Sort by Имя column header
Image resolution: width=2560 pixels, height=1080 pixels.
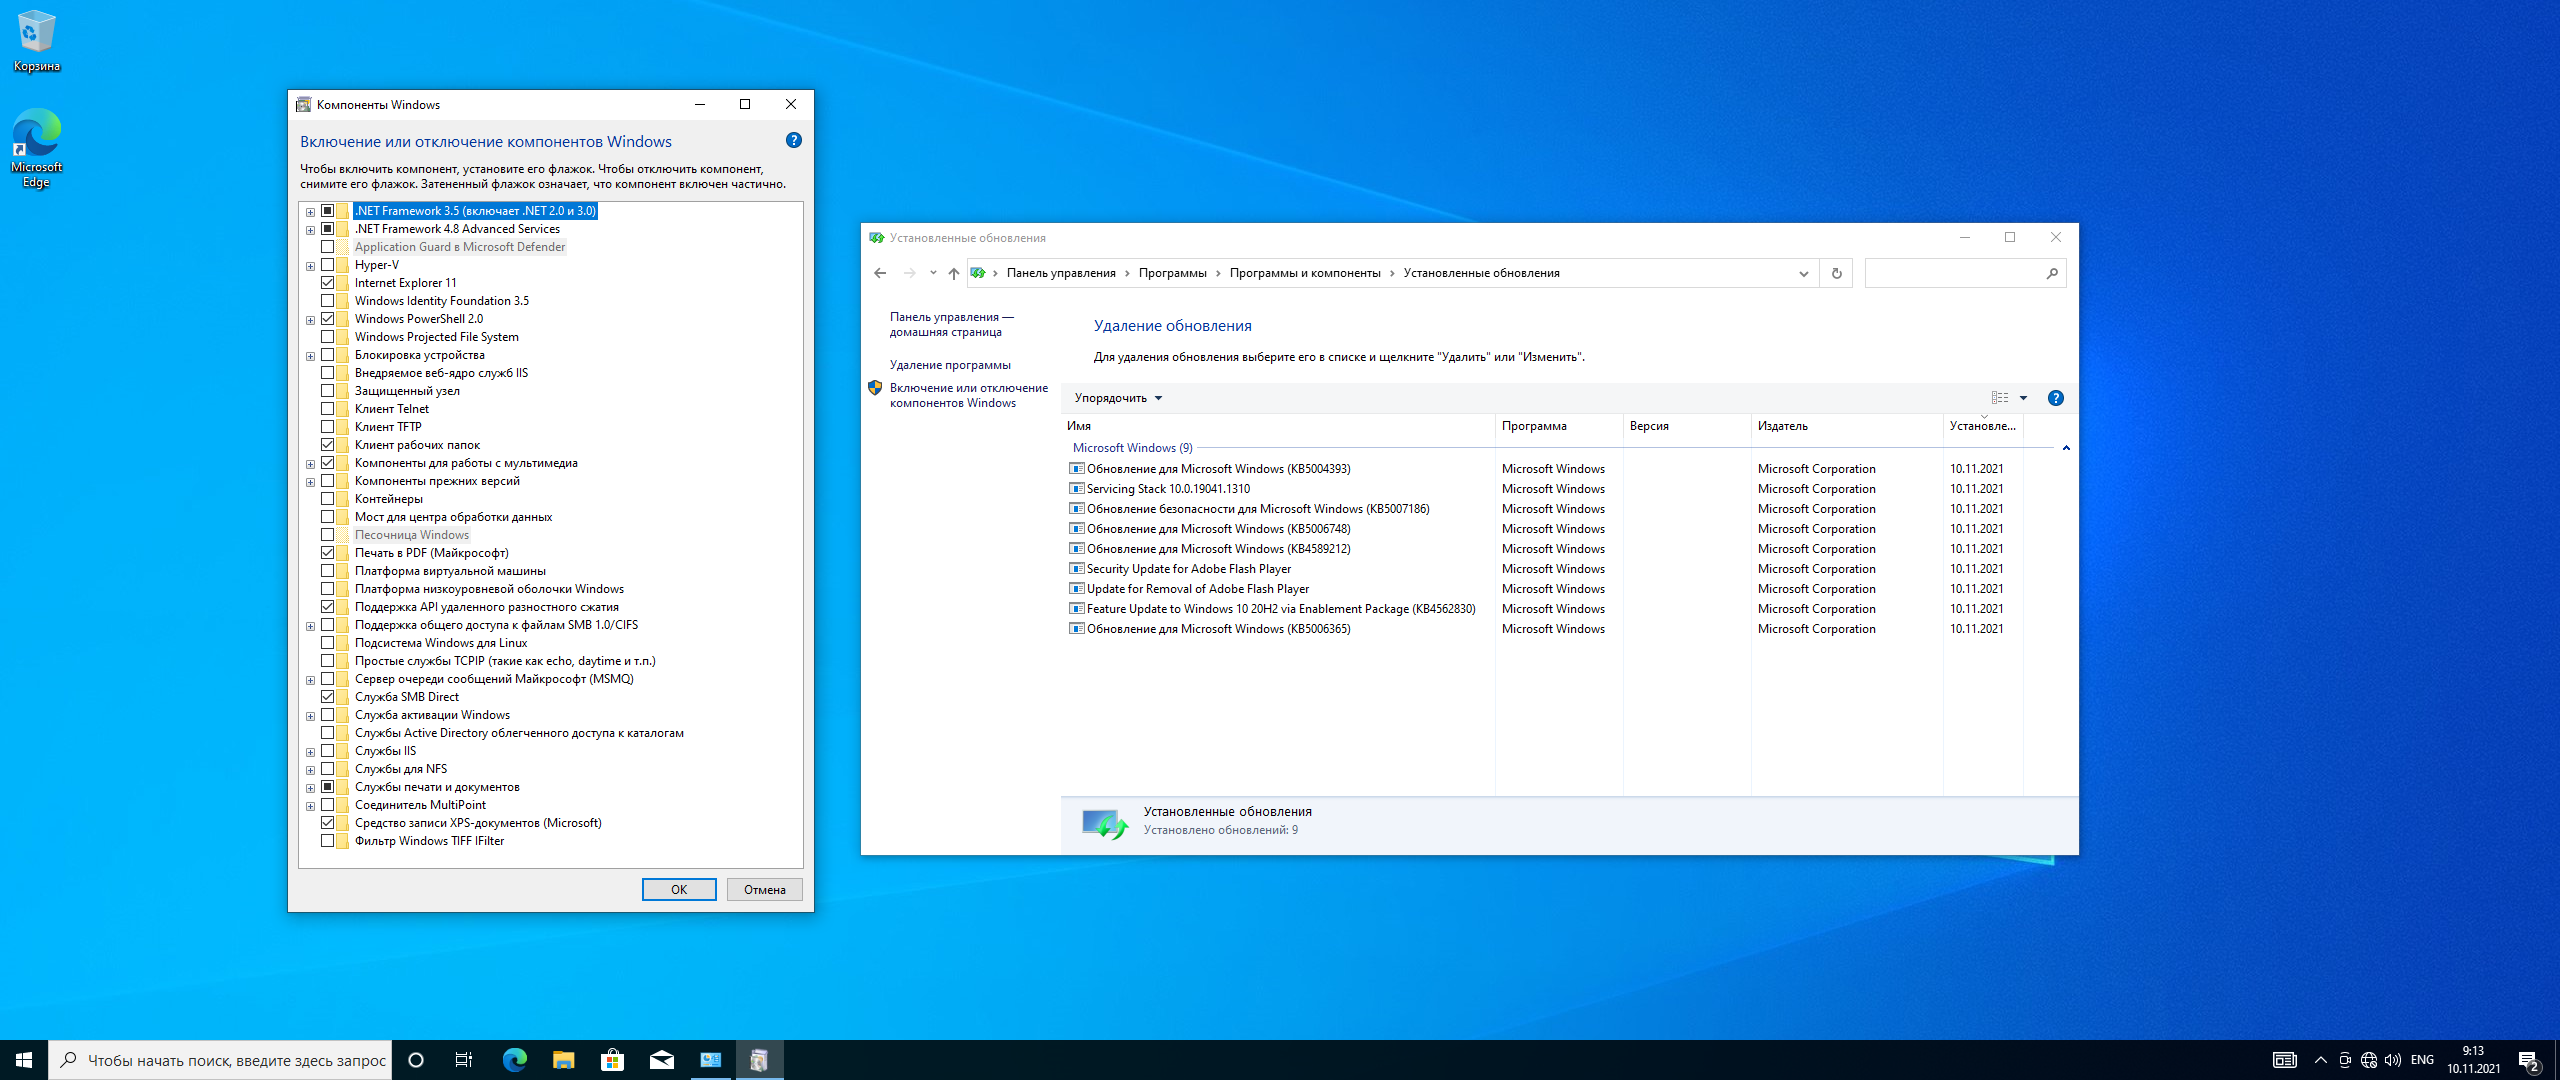1278,426
